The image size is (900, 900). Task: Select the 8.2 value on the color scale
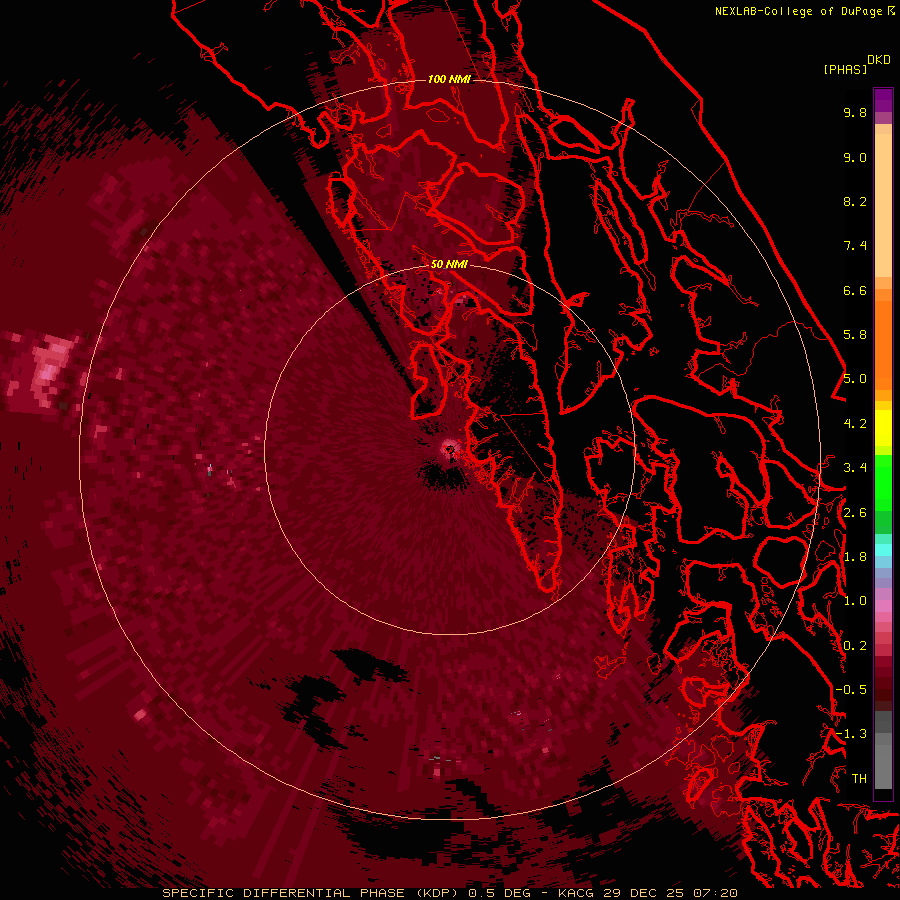coord(855,201)
